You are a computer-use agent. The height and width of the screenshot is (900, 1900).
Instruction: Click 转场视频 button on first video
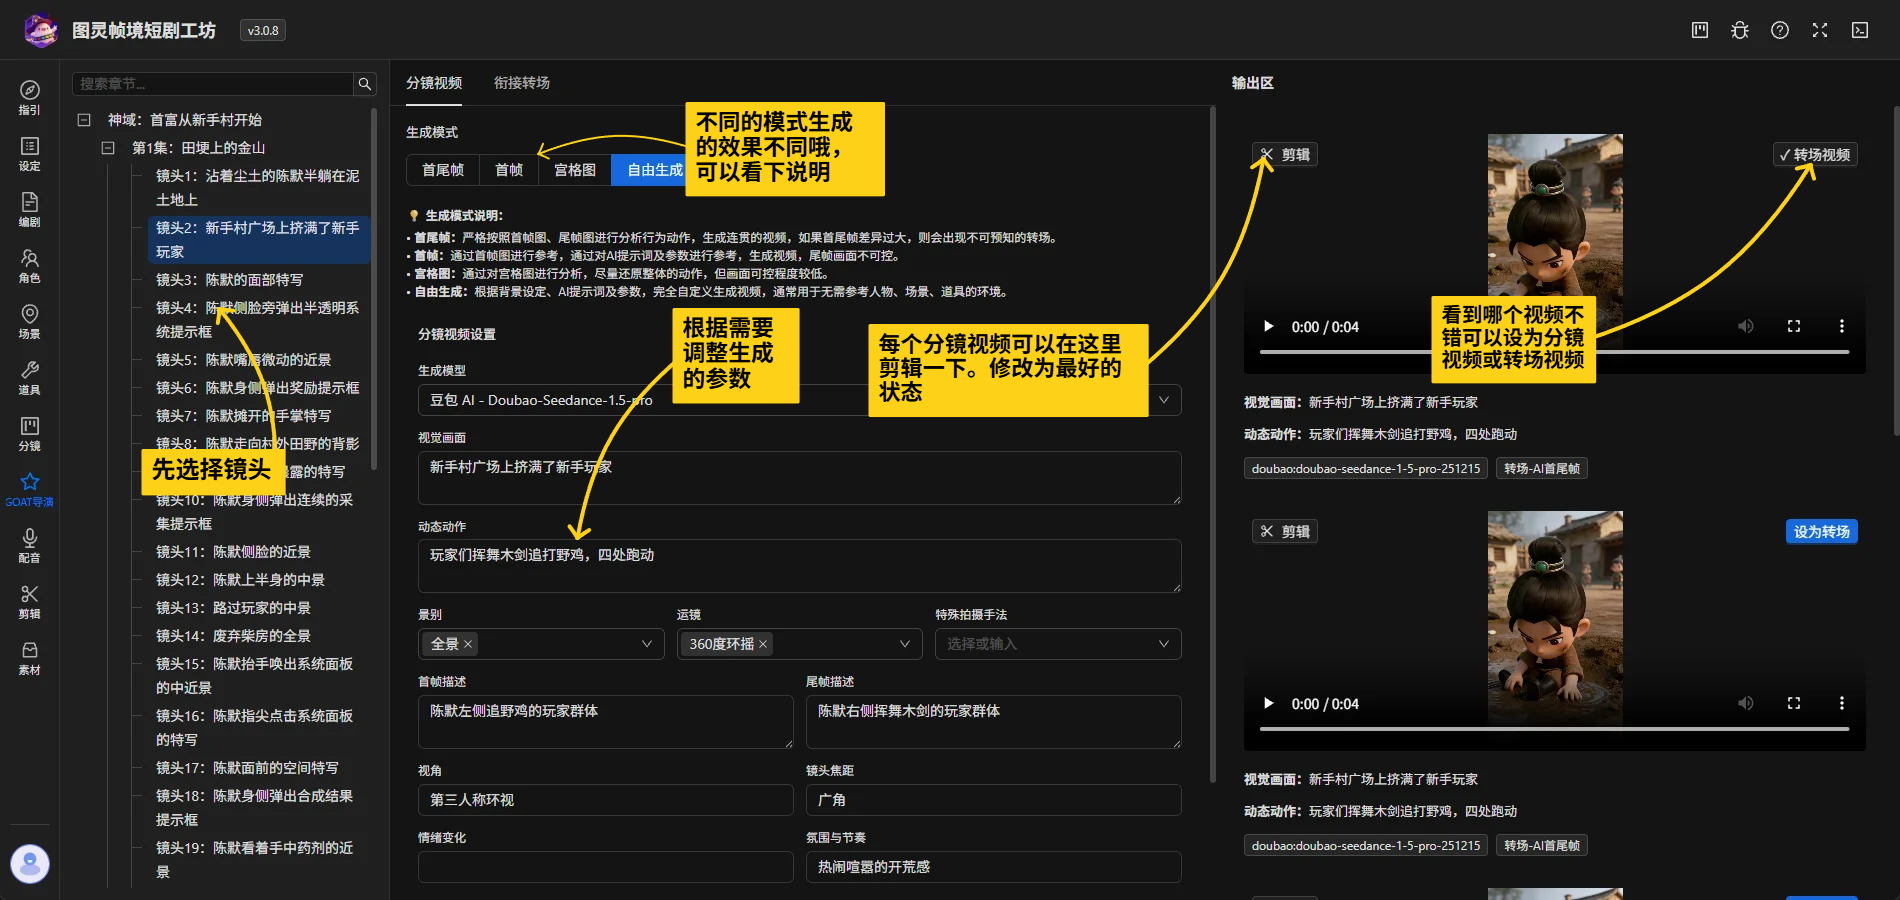pos(1815,155)
